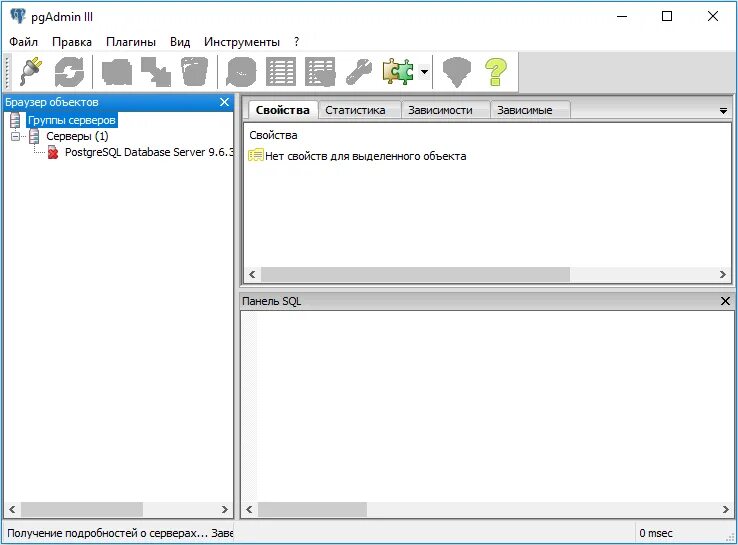This screenshot has width=738, height=545.
Task: Open the SQL query tool icon
Action: [241, 72]
